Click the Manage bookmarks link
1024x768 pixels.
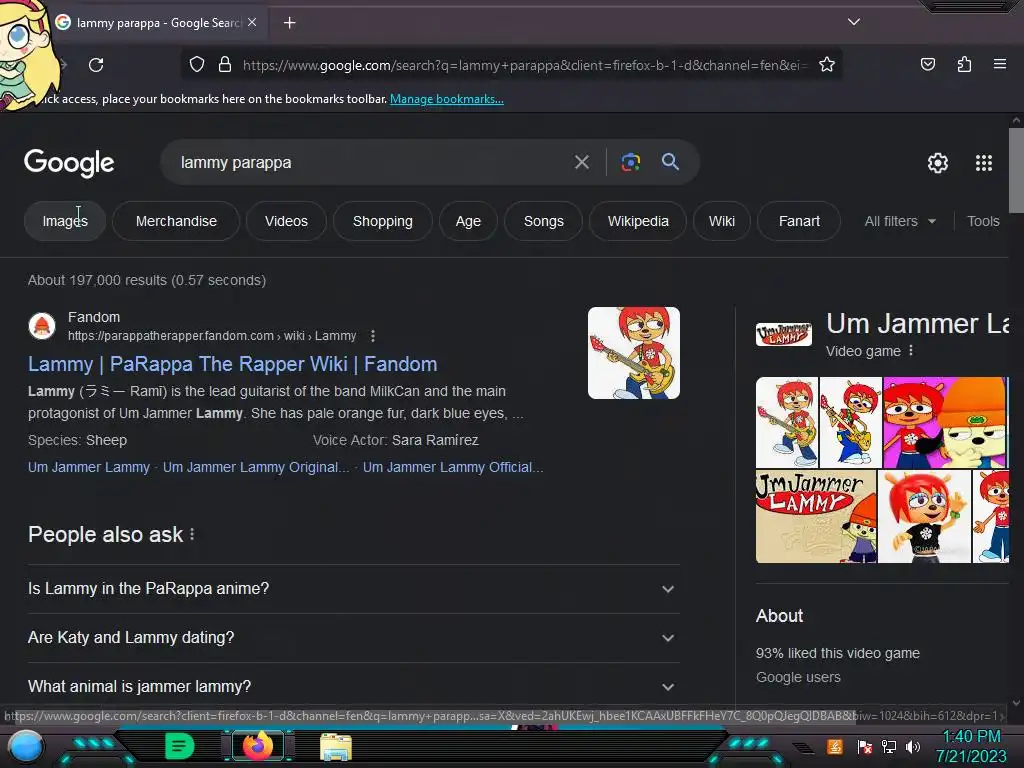[447, 99]
